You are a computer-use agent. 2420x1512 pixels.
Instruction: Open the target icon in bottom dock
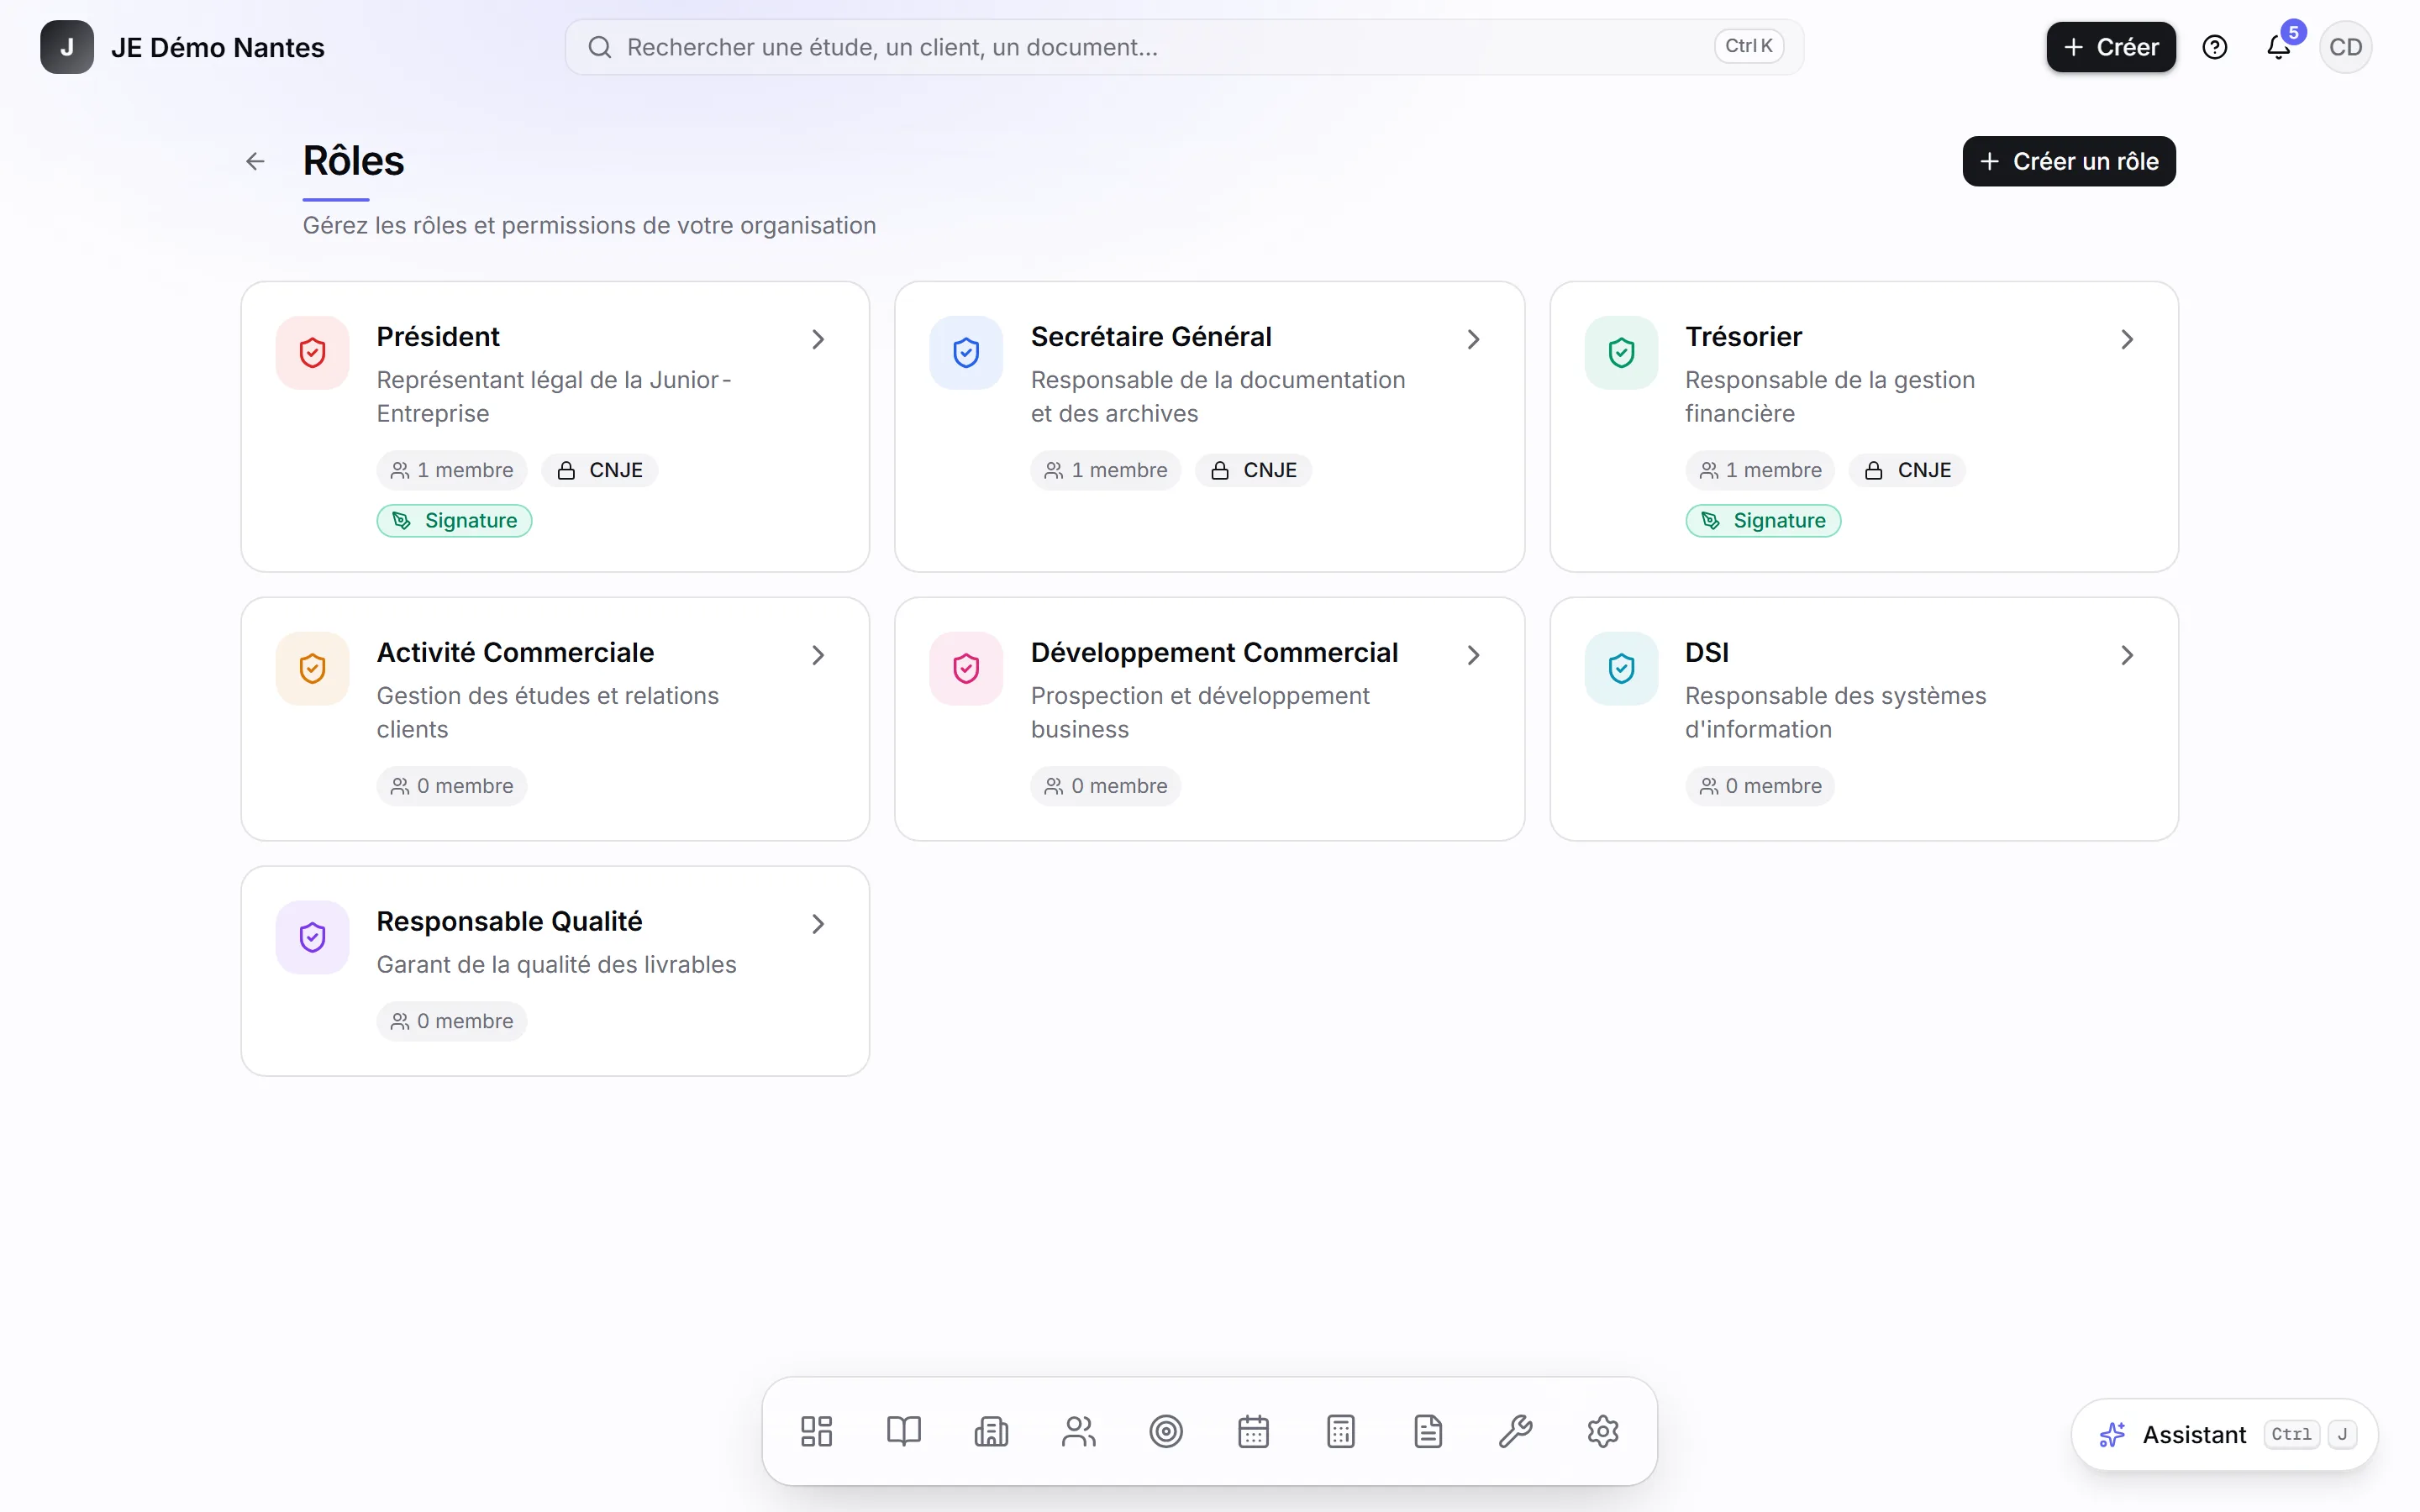tap(1166, 1431)
